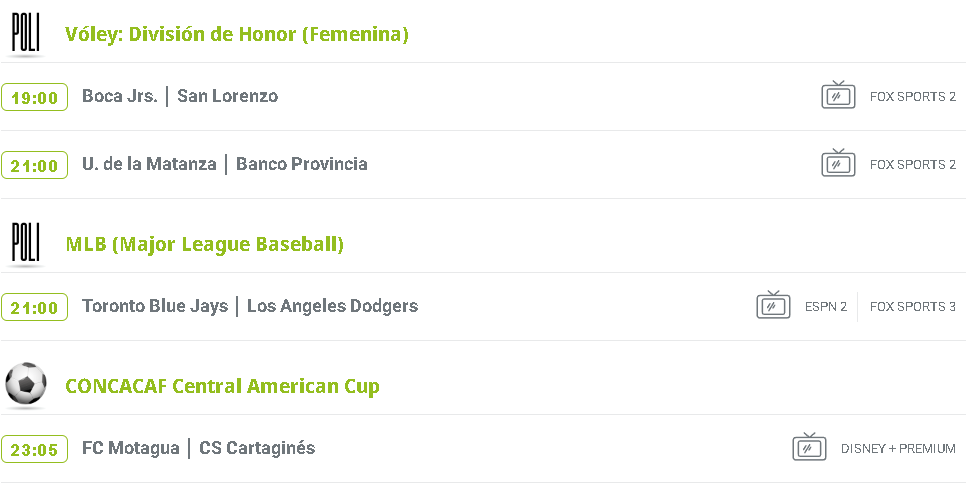Open CONCACAF Central American Cup heading
969x493 pixels.
click(x=222, y=386)
